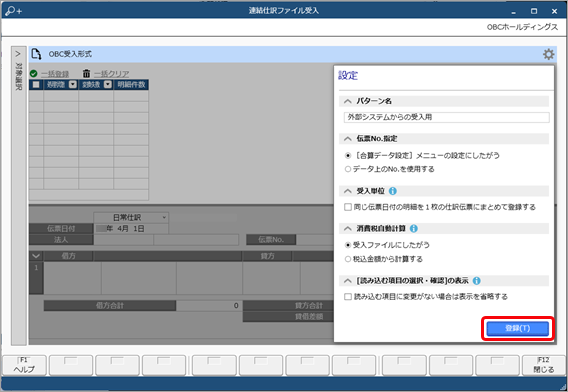Click the 一括クリア link
This screenshot has width=568, height=392.
(112, 74)
